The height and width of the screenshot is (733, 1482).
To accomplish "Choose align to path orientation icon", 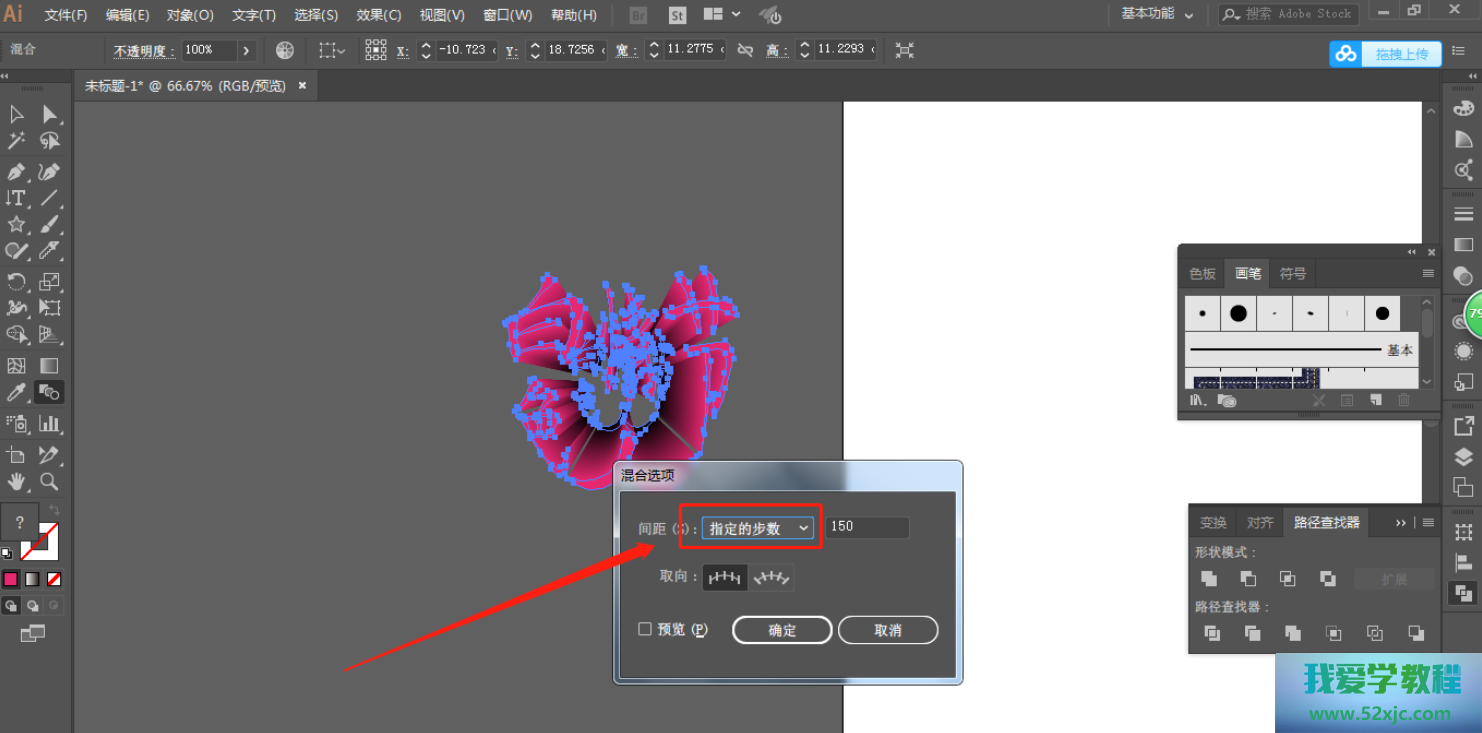I will [772, 577].
